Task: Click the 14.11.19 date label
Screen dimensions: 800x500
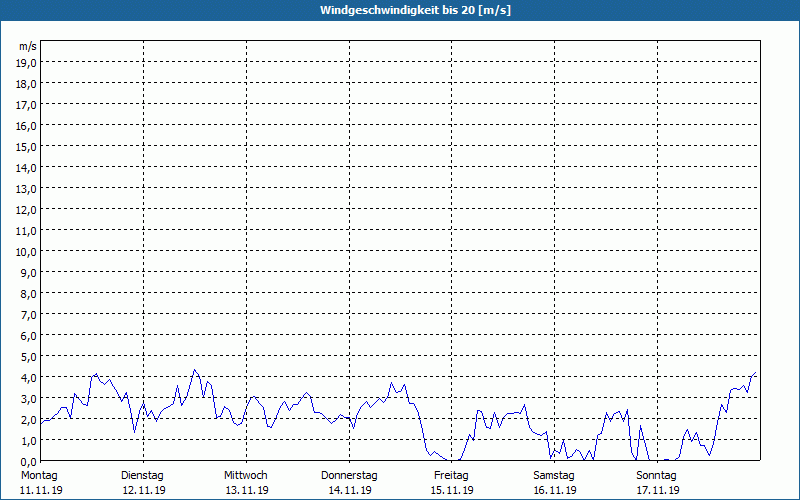Action: pyautogui.click(x=349, y=490)
